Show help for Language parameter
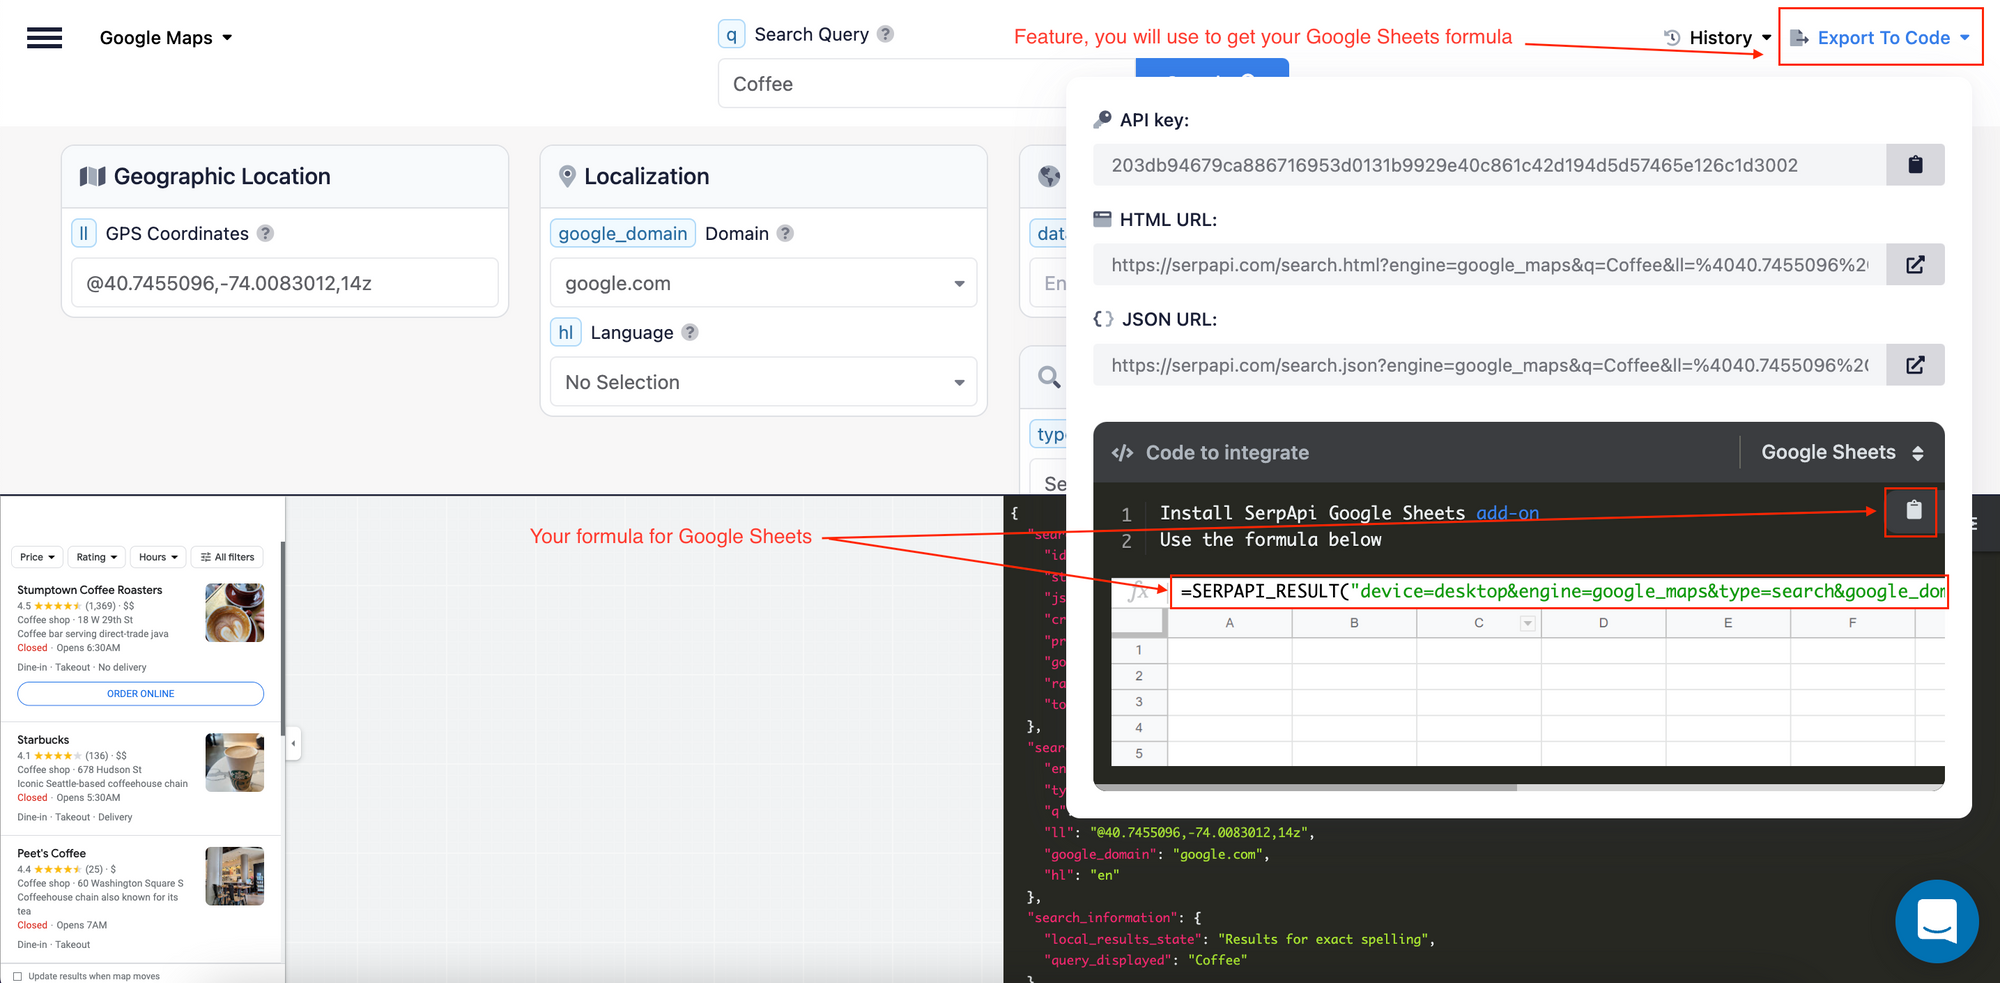2000x983 pixels. coord(690,332)
